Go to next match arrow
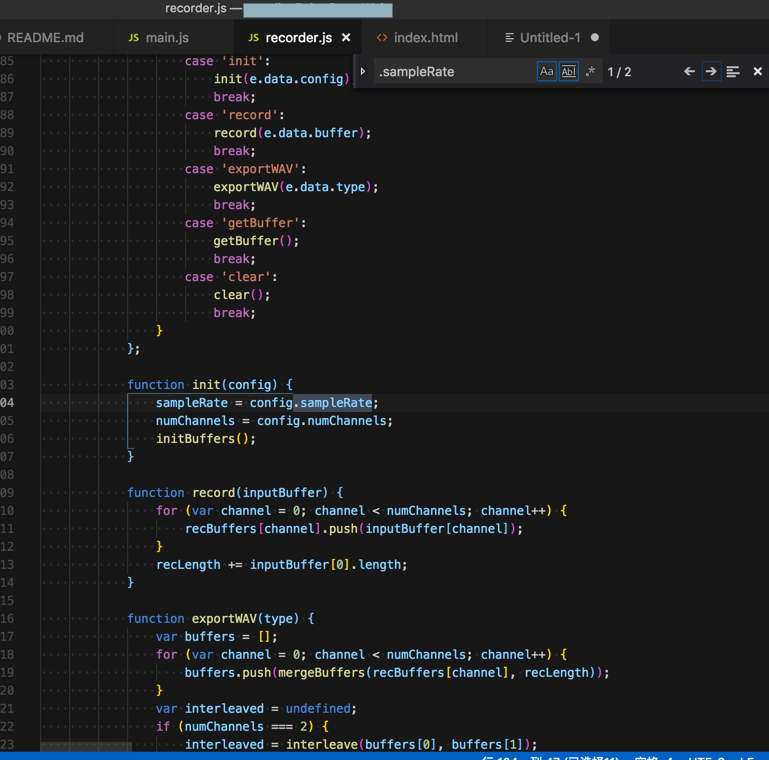Screen dimensions: 769x760 (x=711, y=72)
